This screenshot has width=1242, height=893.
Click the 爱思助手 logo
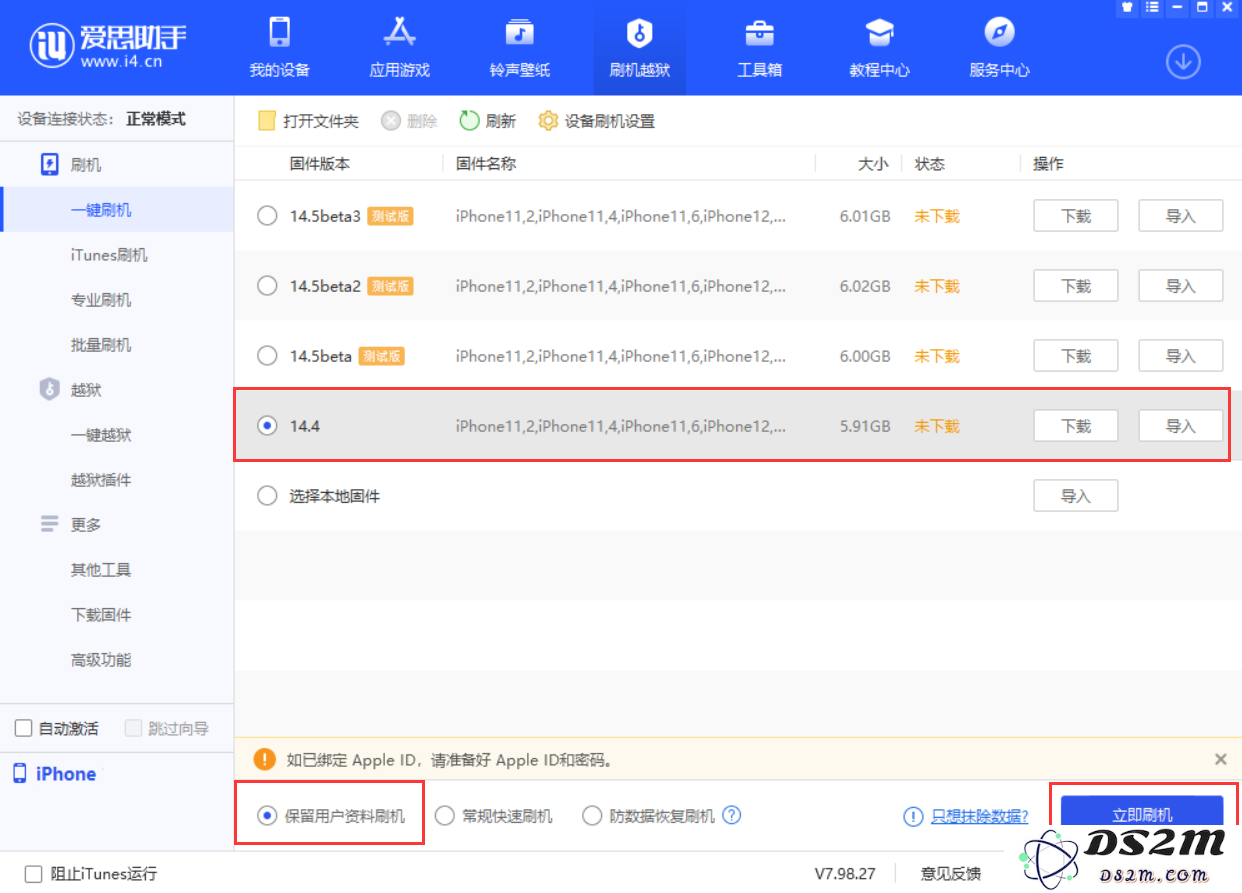(x=108, y=44)
